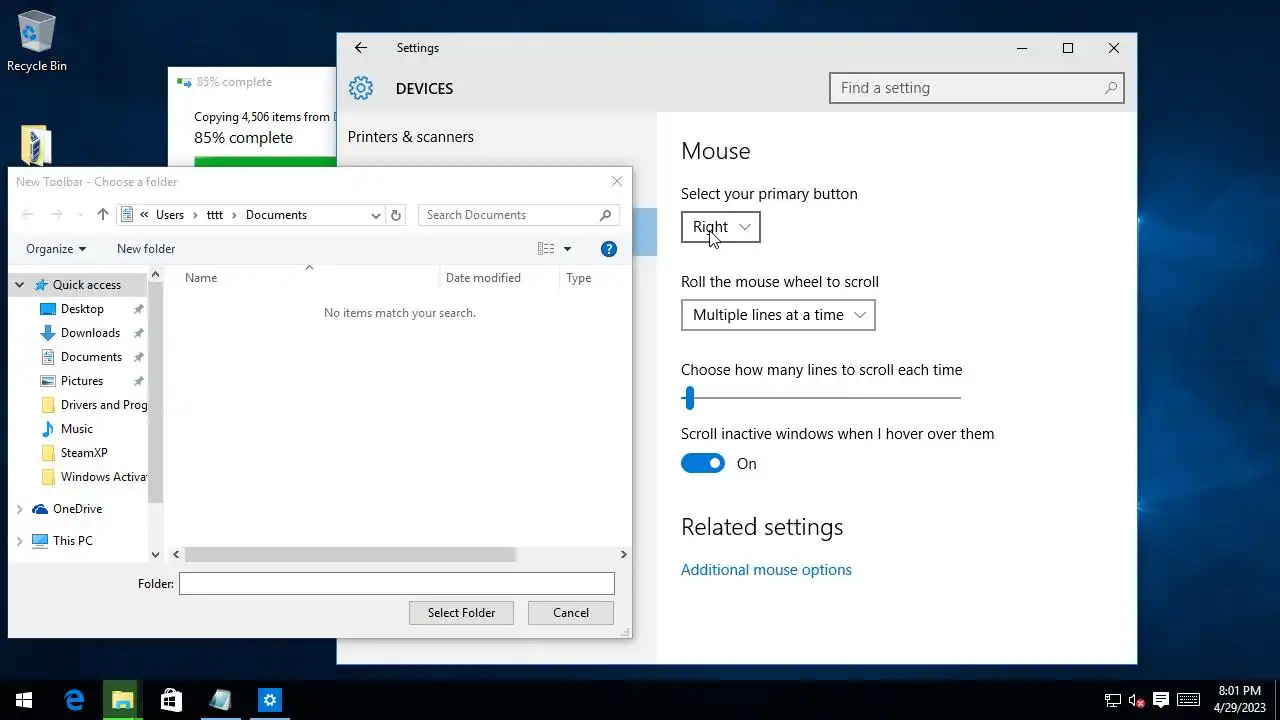1280x720 pixels.
Task: Open the Organize menu dropdown
Action: [x=56, y=249]
